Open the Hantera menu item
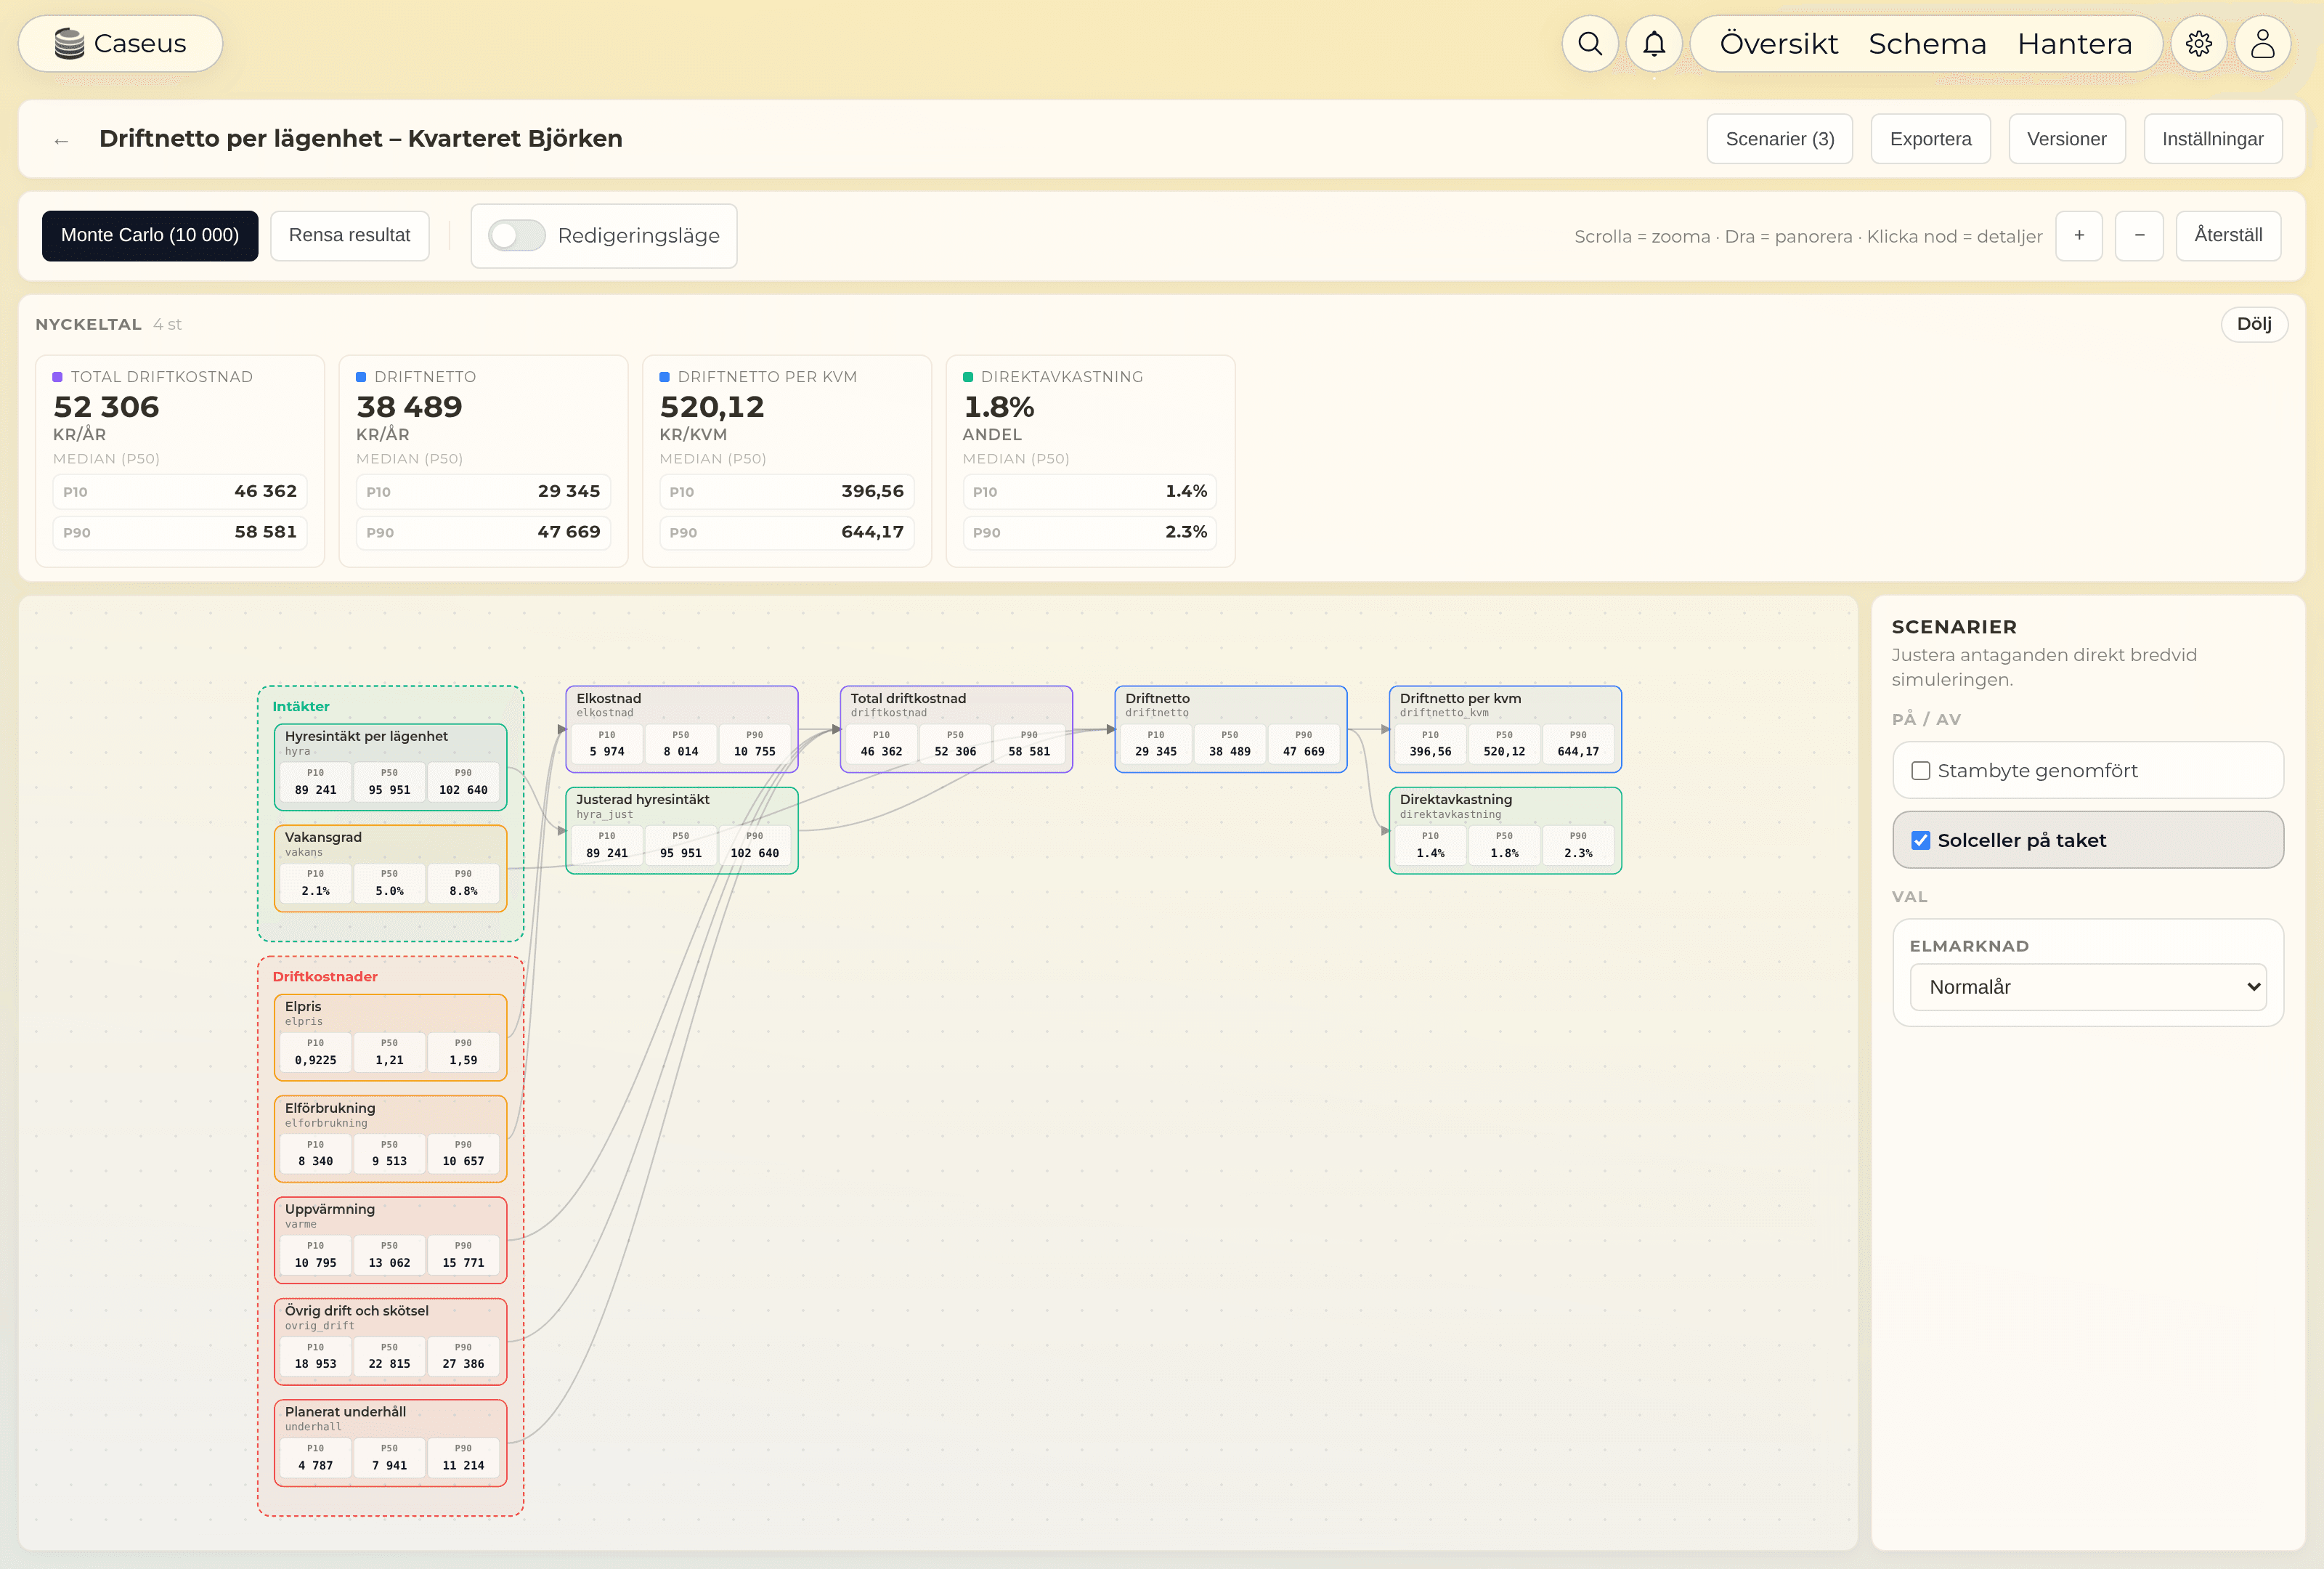 point(2074,44)
